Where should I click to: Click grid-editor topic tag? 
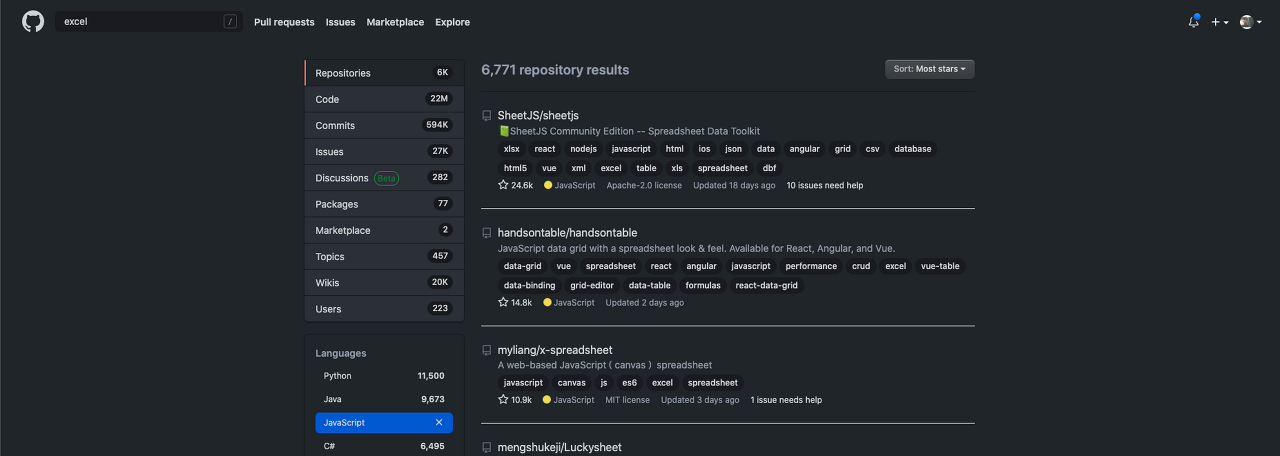pos(593,285)
